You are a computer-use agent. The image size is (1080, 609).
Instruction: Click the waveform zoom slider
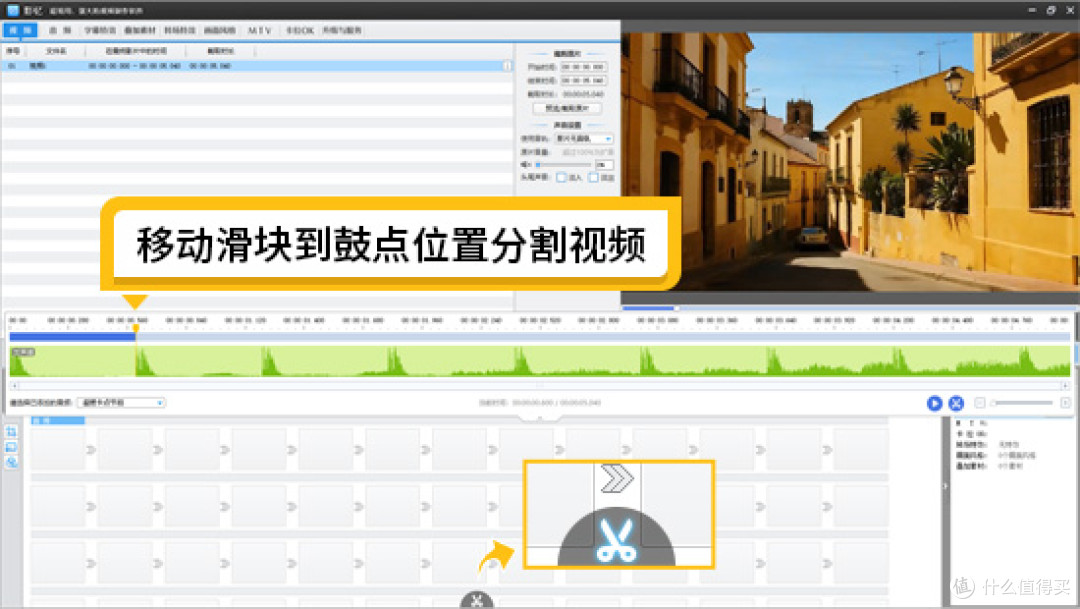point(1022,402)
